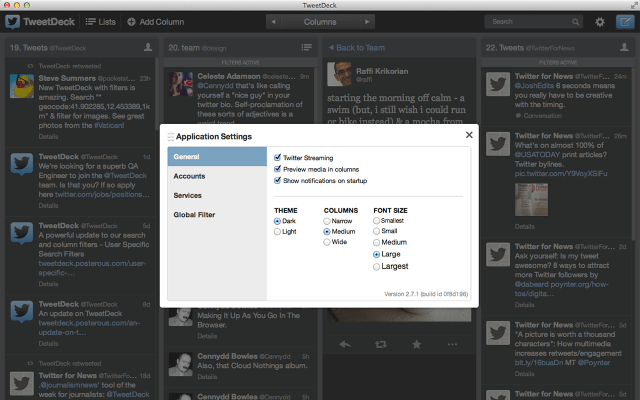Select the Dark theme radio button
The height and width of the screenshot is (400, 640).
278,221
